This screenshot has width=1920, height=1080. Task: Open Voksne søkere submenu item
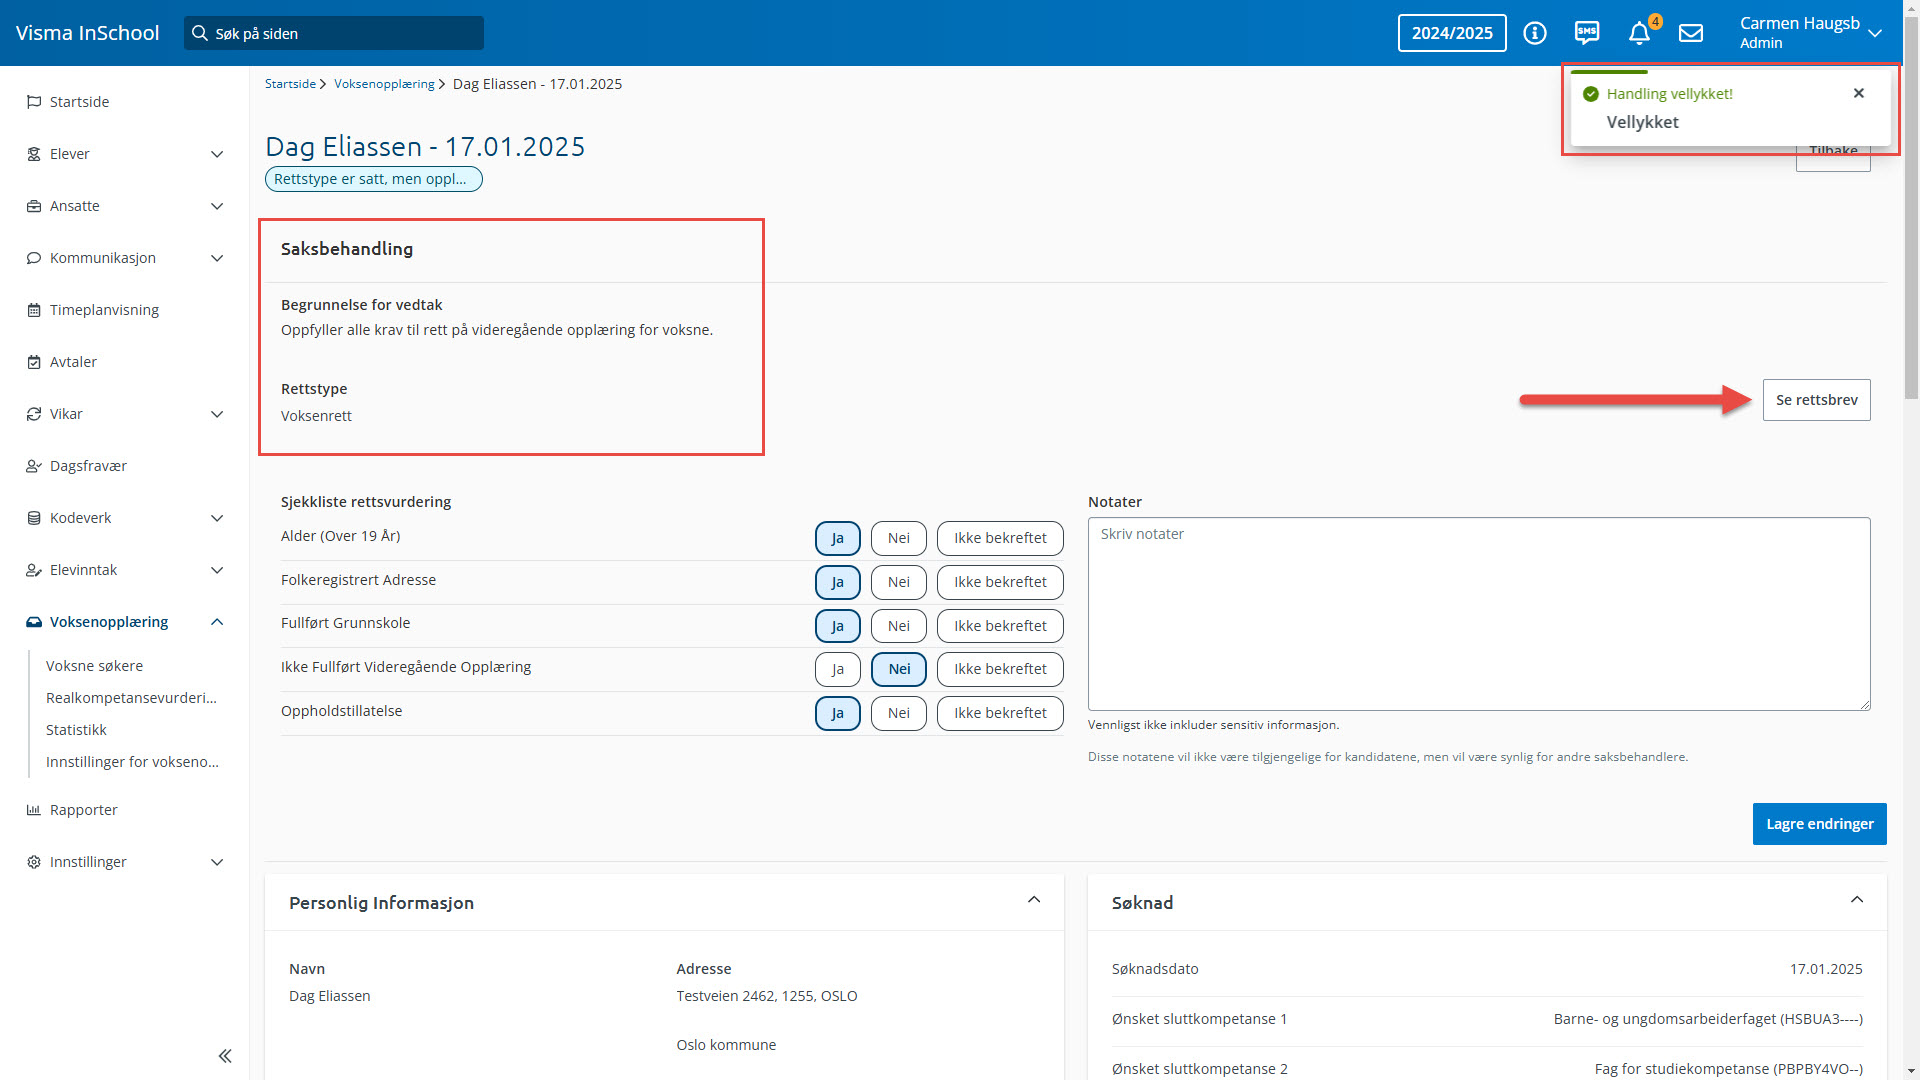(94, 666)
